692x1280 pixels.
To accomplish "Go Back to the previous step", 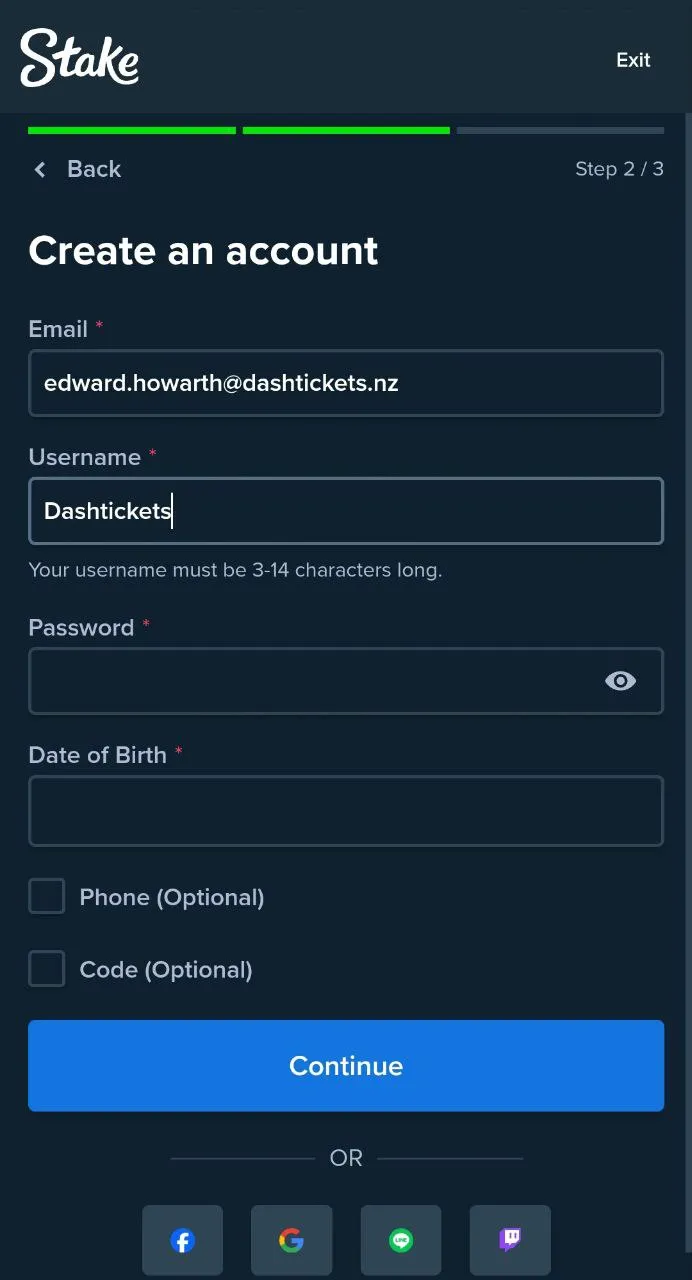I will (93, 170).
